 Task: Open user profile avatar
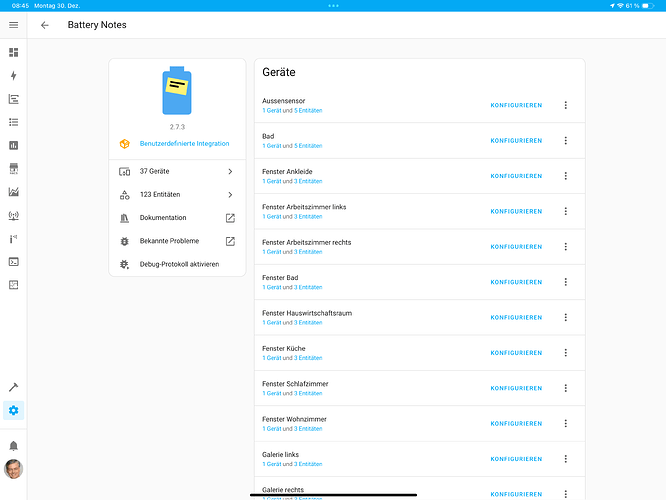tap(14, 469)
